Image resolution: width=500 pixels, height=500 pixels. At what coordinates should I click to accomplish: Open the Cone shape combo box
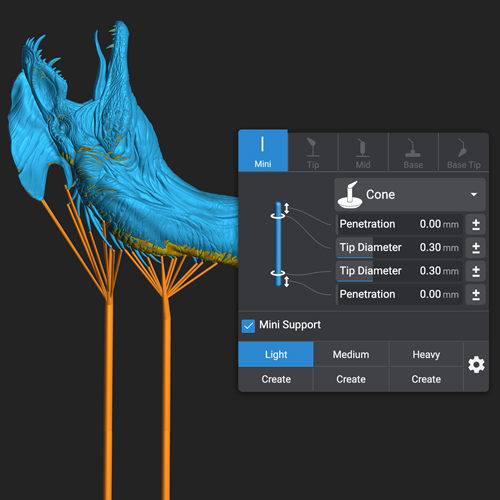[x=410, y=194]
